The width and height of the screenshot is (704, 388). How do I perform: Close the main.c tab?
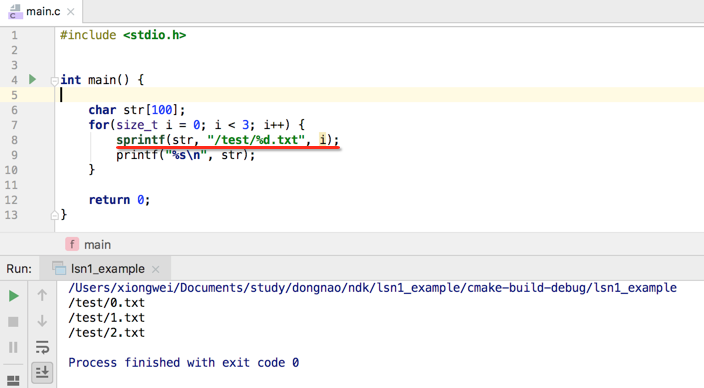pyautogui.click(x=70, y=12)
